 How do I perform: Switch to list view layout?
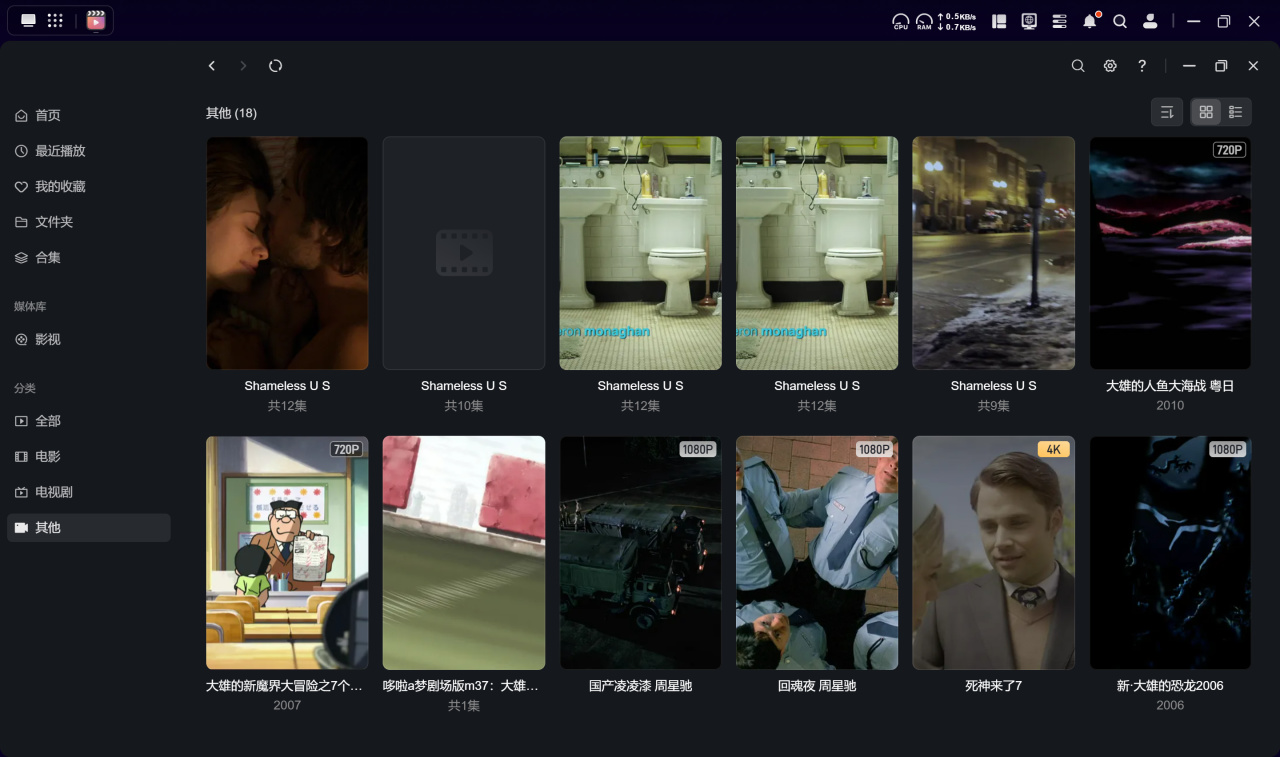pyautogui.click(x=1236, y=112)
